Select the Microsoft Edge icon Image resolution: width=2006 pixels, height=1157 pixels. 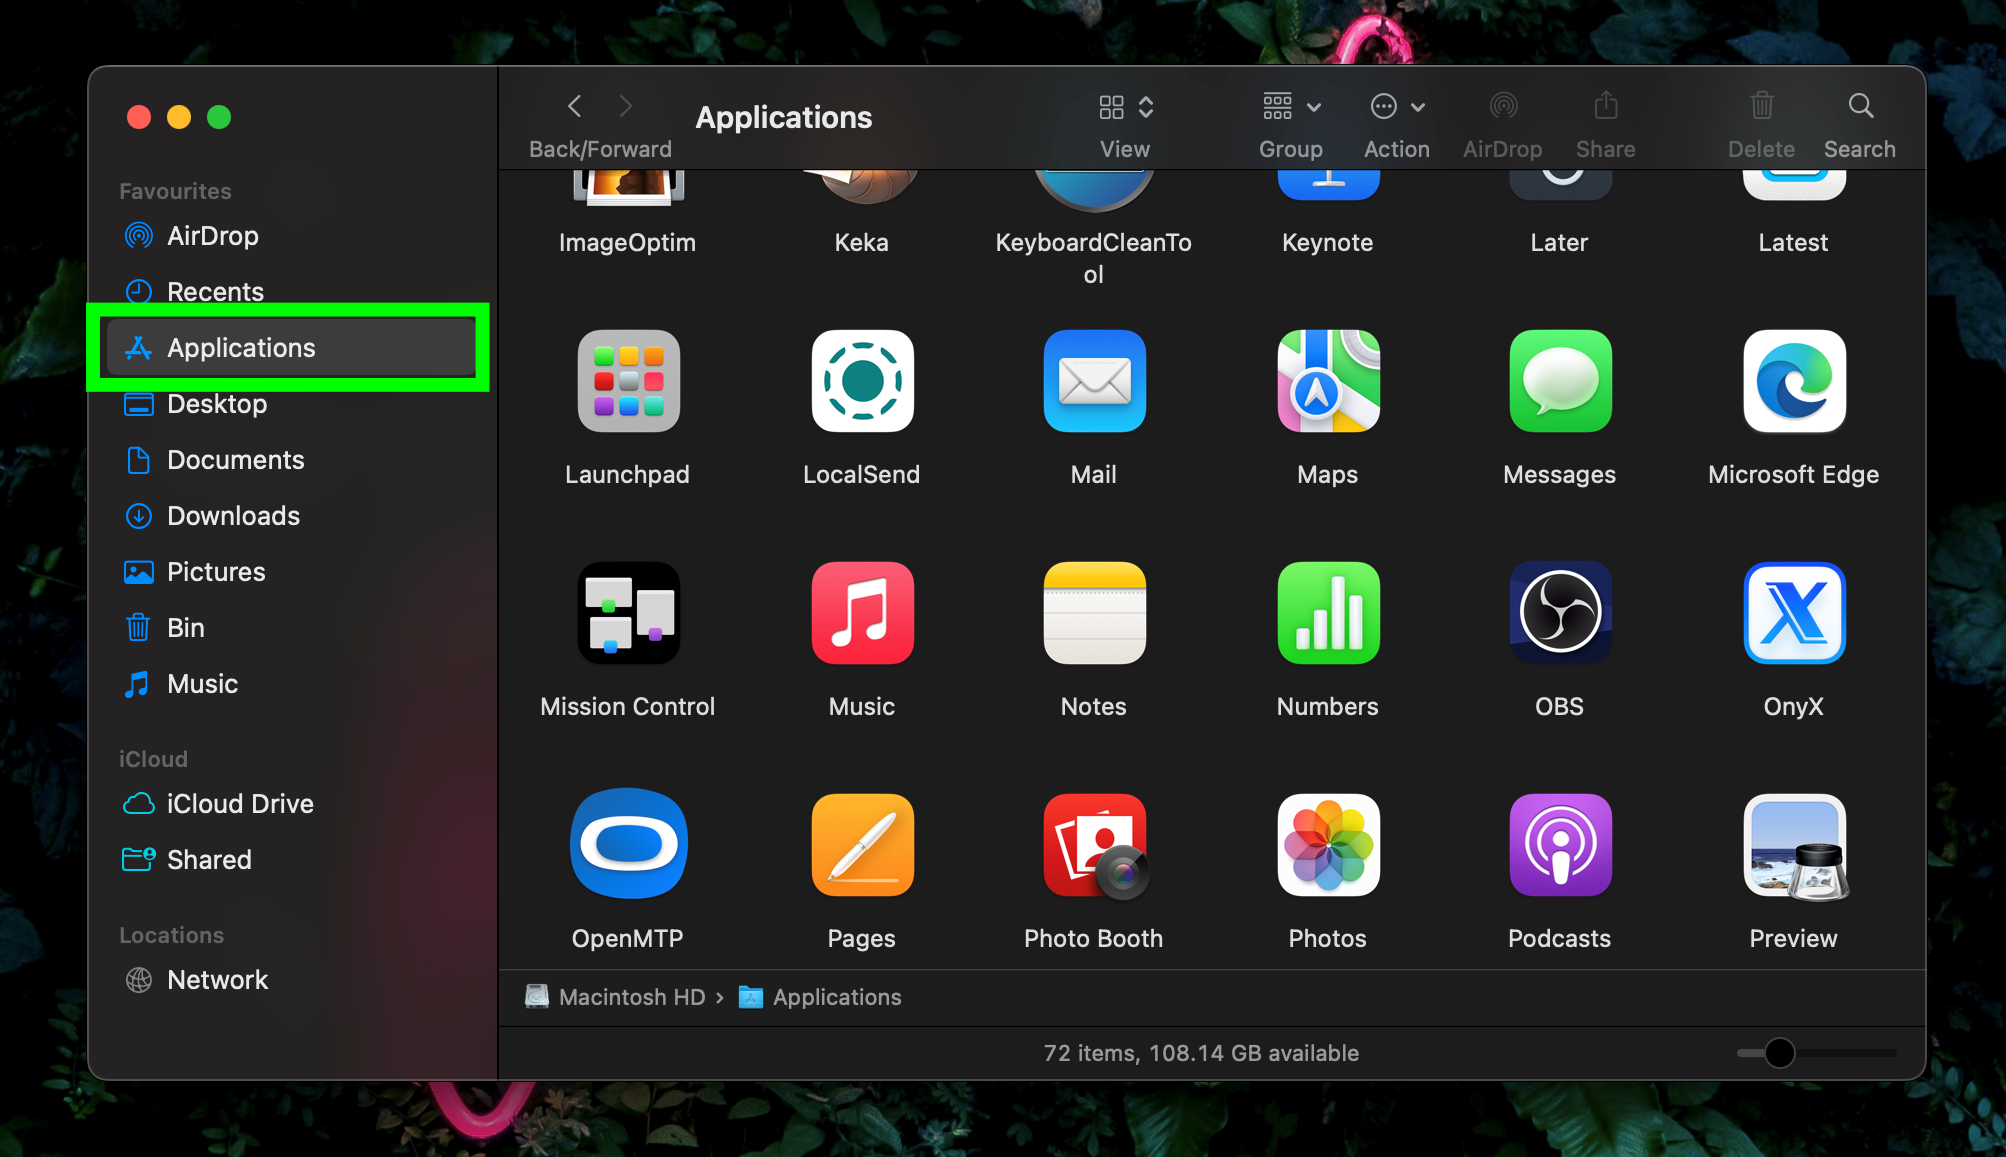1794,381
